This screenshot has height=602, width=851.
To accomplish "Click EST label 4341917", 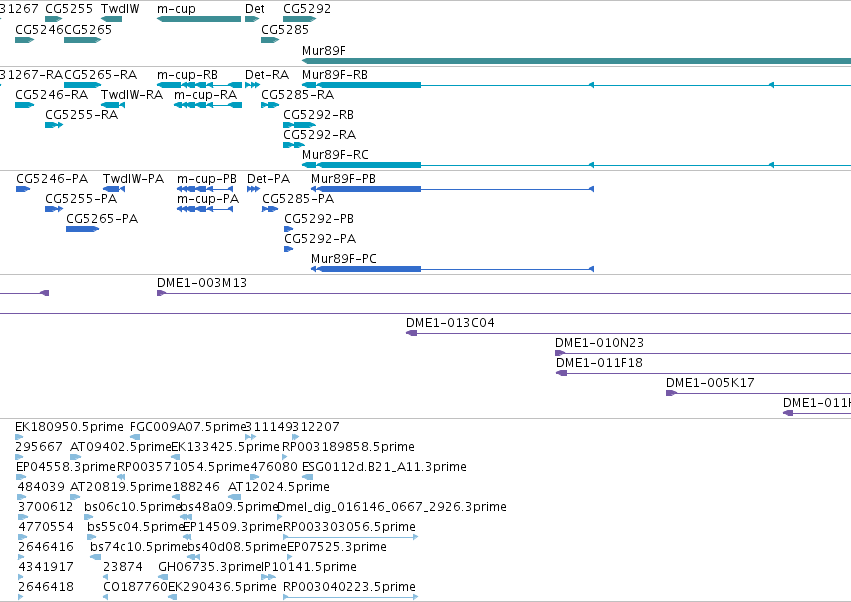I will tap(46, 567).
